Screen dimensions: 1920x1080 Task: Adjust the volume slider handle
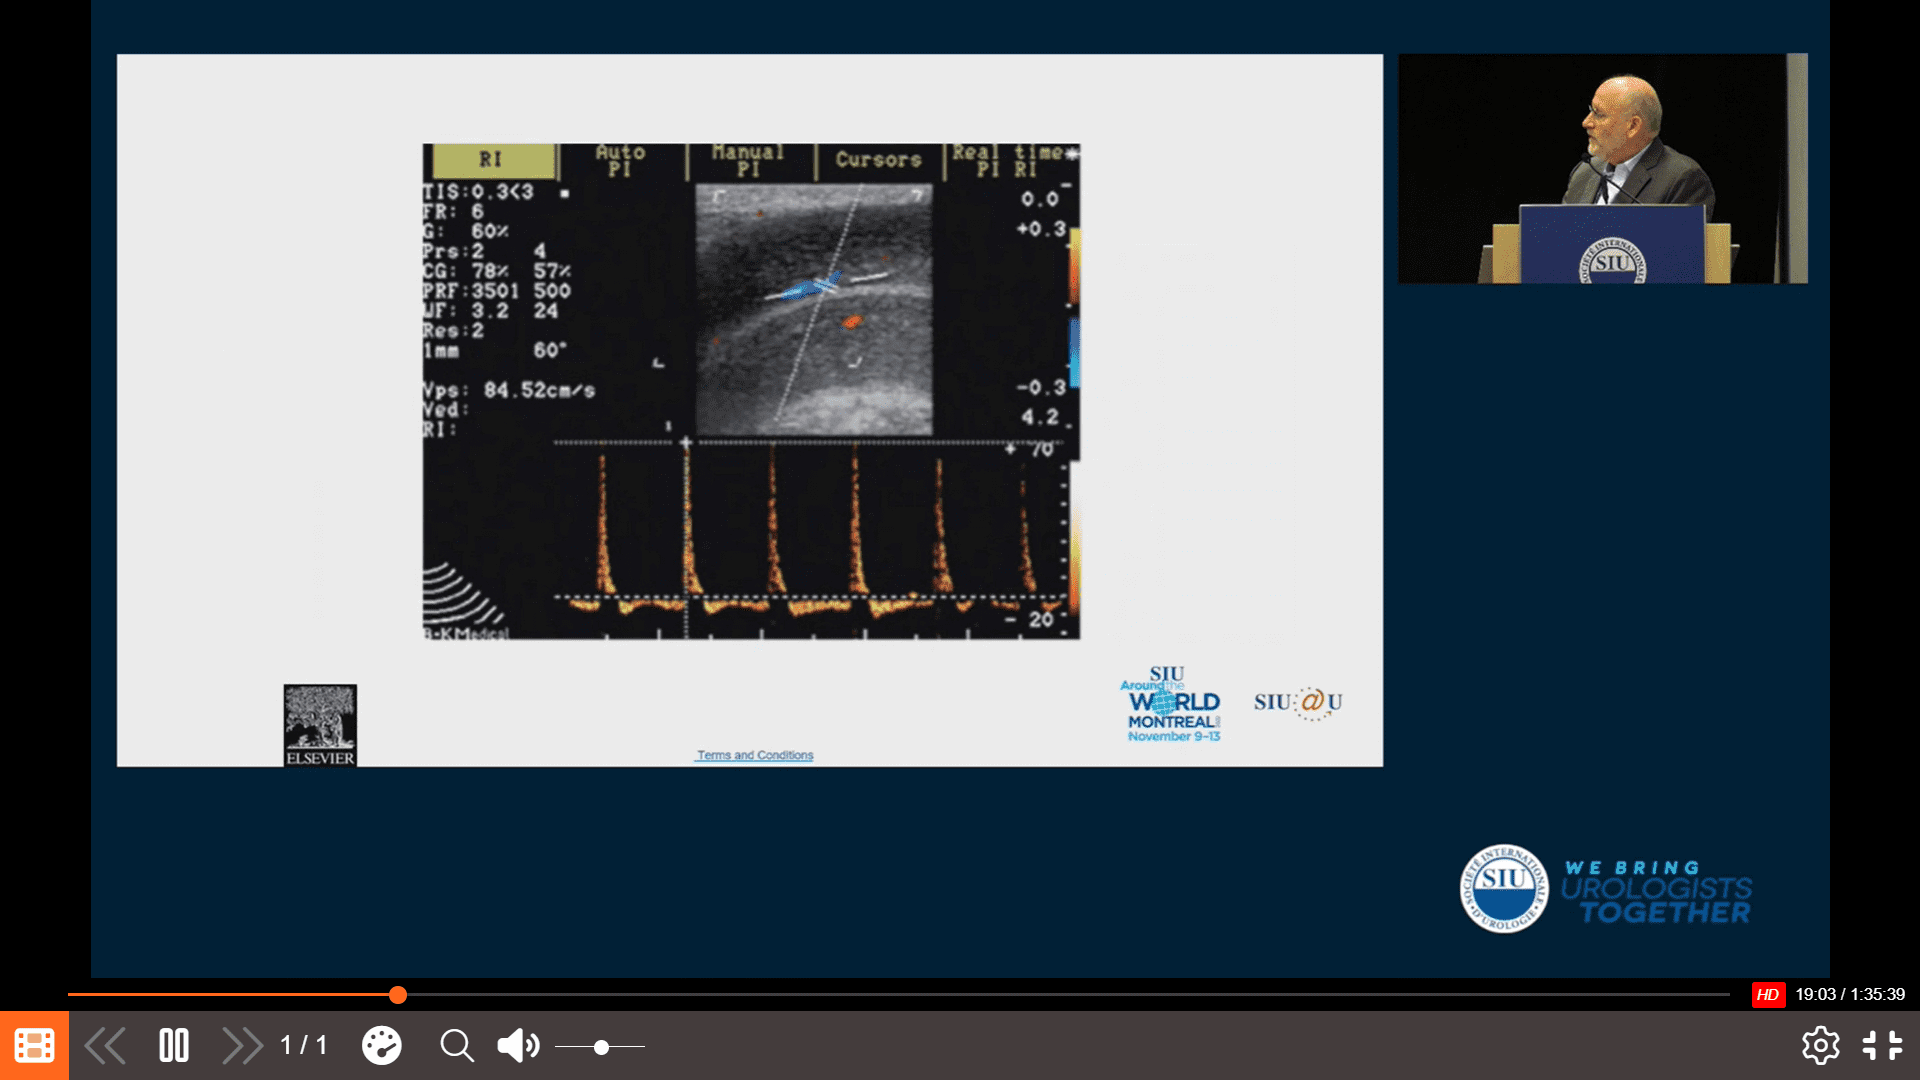[601, 1047]
